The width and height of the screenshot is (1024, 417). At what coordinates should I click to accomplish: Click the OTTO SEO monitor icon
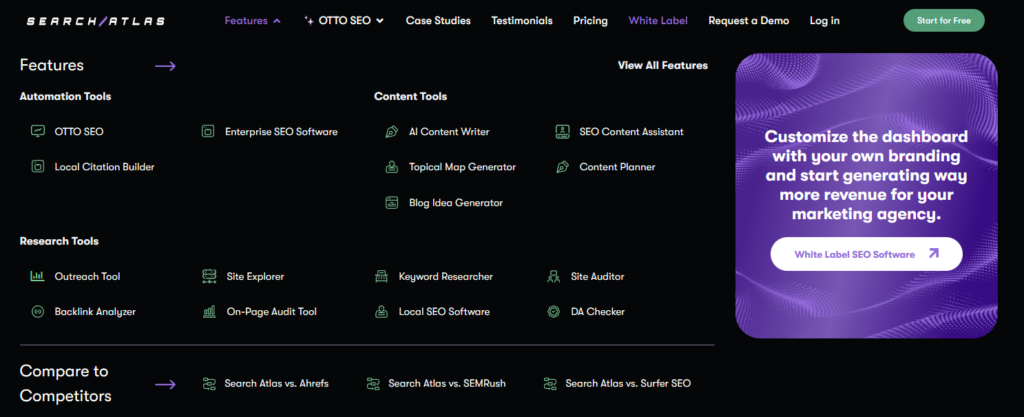pyautogui.click(x=38, y=131)
